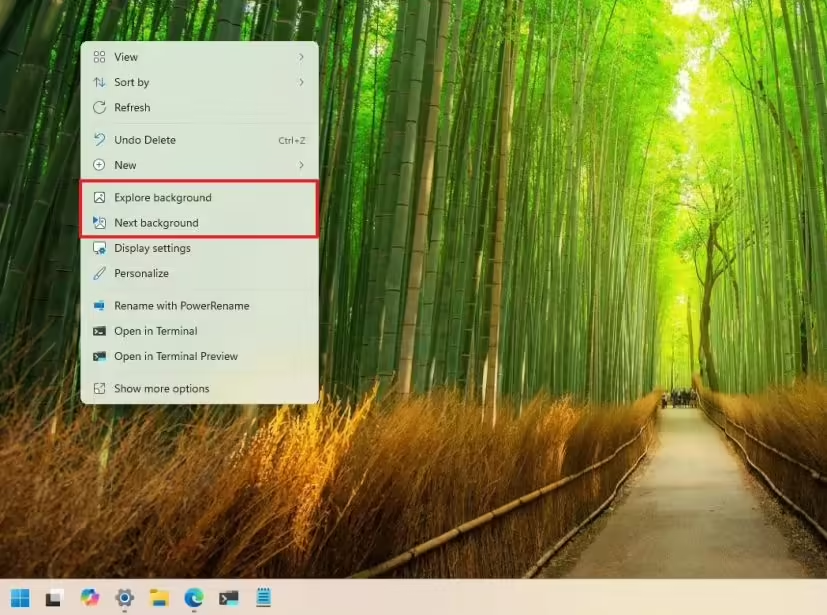
Task: Open Notepad from the taskbar
Action: [x=262, y=598]
